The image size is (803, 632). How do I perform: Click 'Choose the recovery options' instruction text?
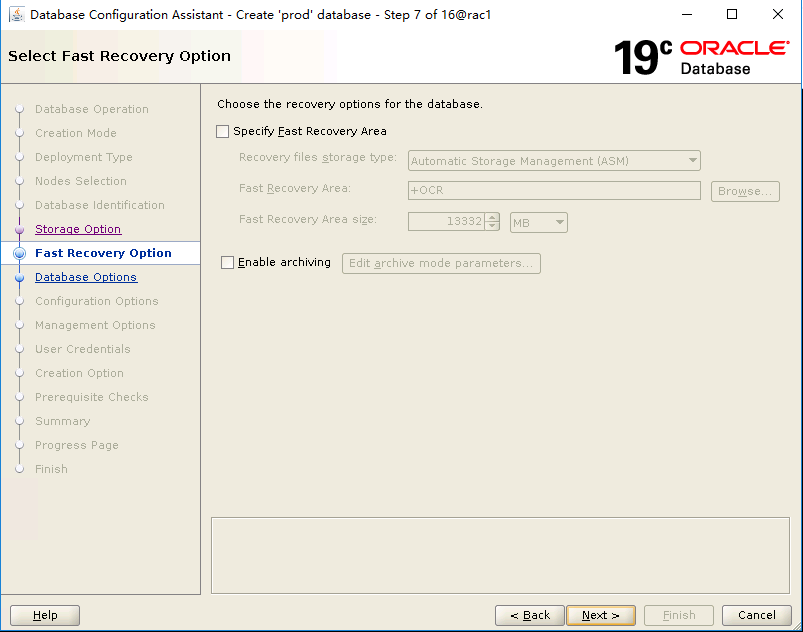pyautogui.click(x=350, y=104)
